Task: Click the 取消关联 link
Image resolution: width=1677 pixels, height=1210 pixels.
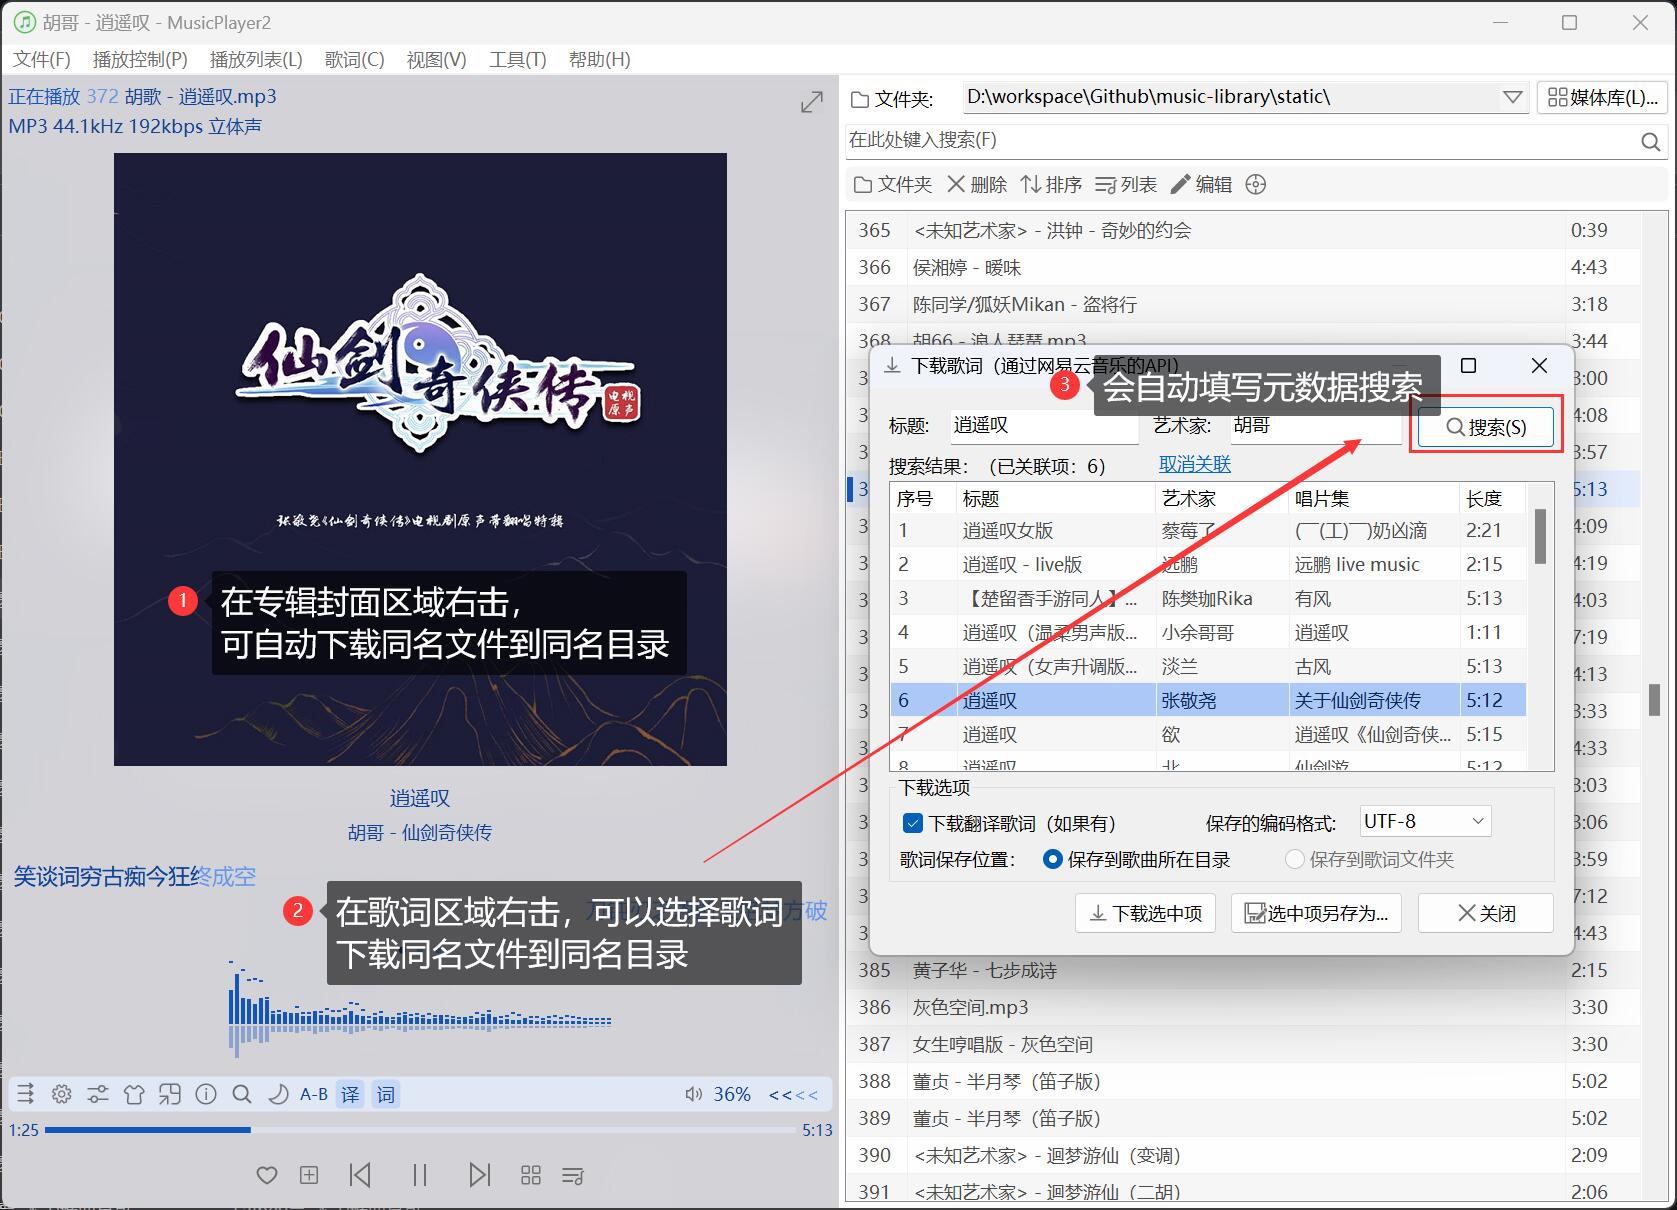Action: [x=1194, y=464]
